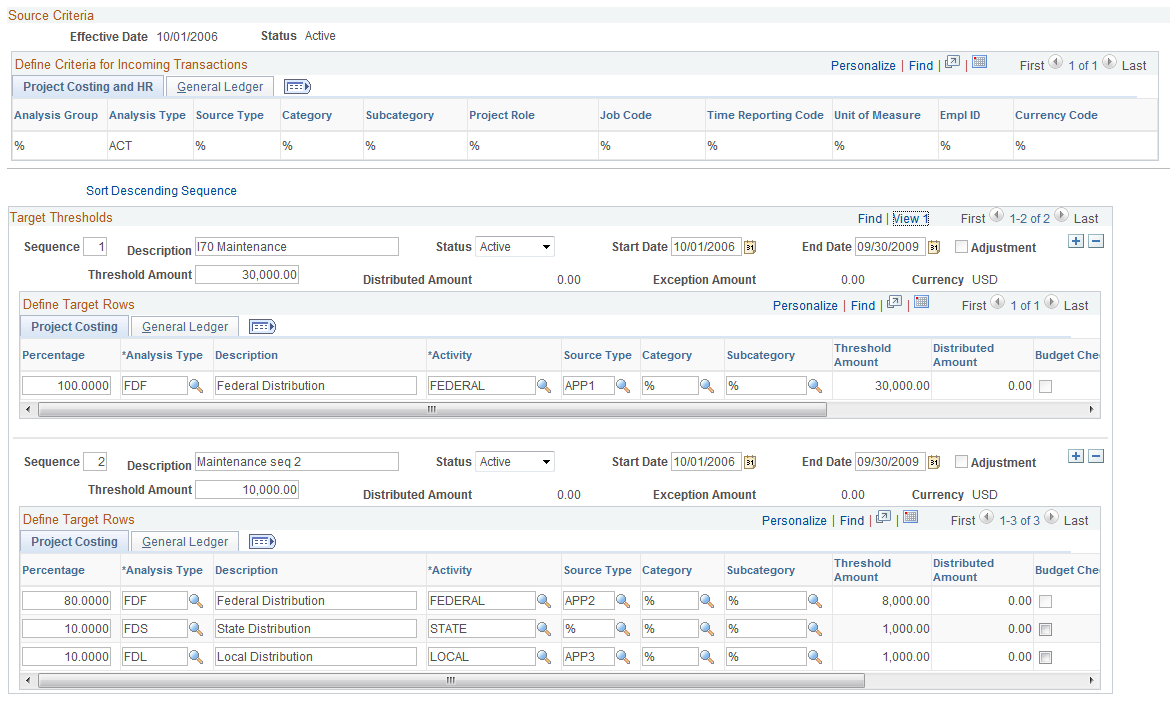
Task: Open General Ledger tab under sequence 2 target rows
Action: pos(184,541)
